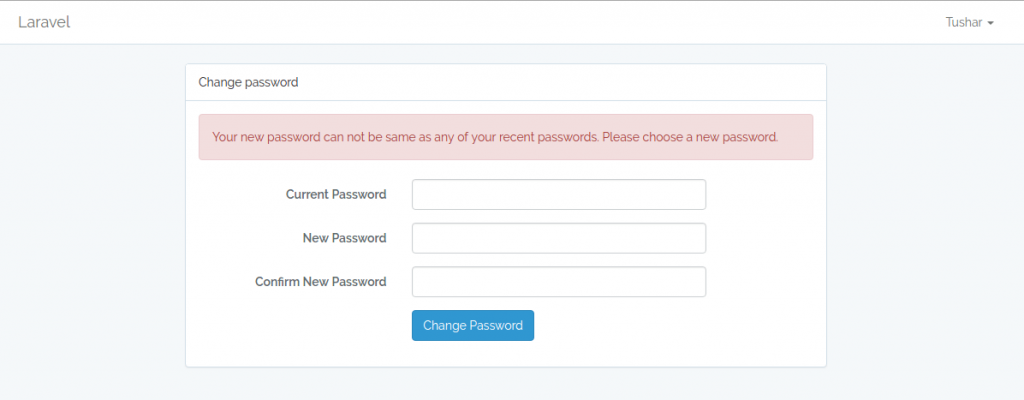Viewport: 1024px width, 400px height.
Task: Click the 'Please choose a new password' sentence
Action: click(x=690, y=137)
